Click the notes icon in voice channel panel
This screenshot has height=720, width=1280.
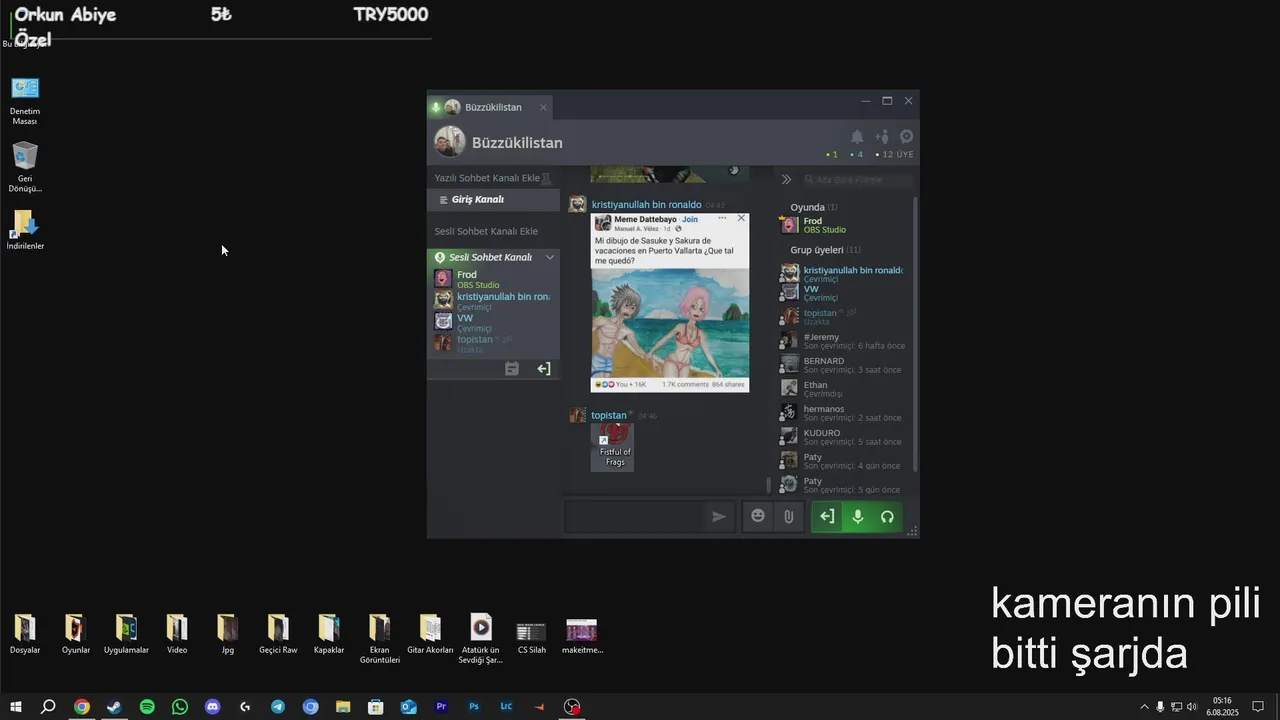point(512,369)
